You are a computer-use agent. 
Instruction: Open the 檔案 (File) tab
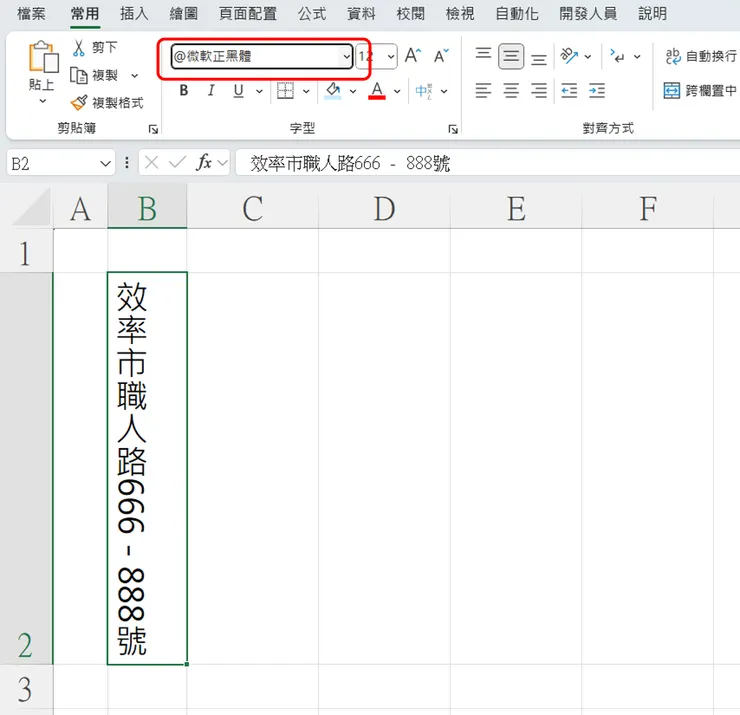[x=31, y=14]
